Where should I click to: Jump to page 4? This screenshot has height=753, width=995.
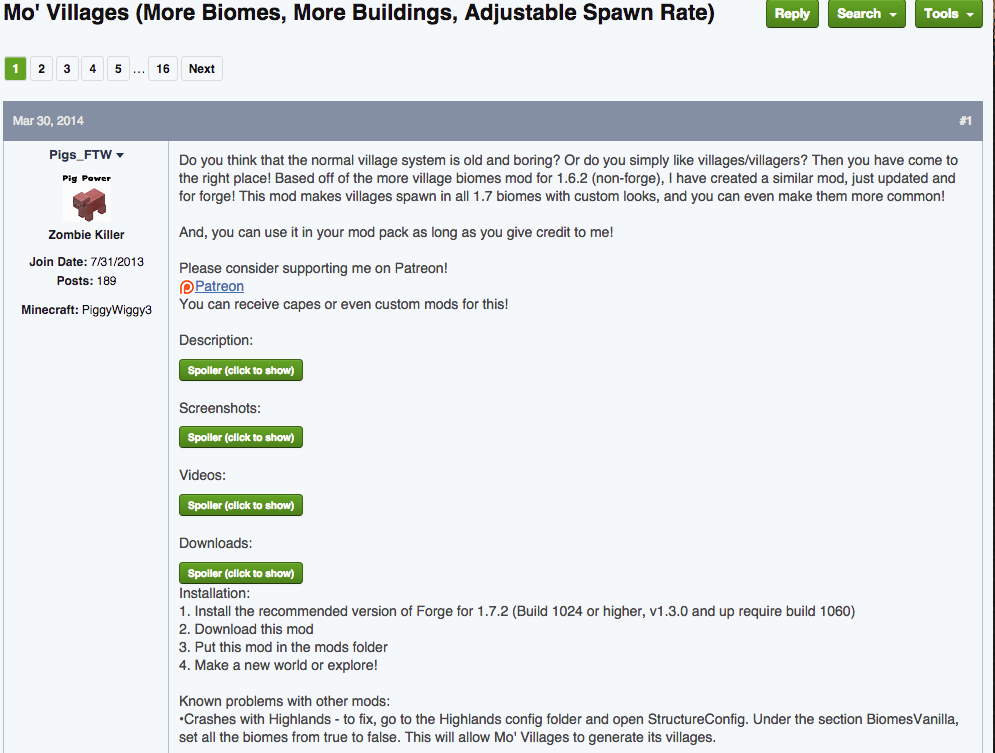tap(93, 69)
